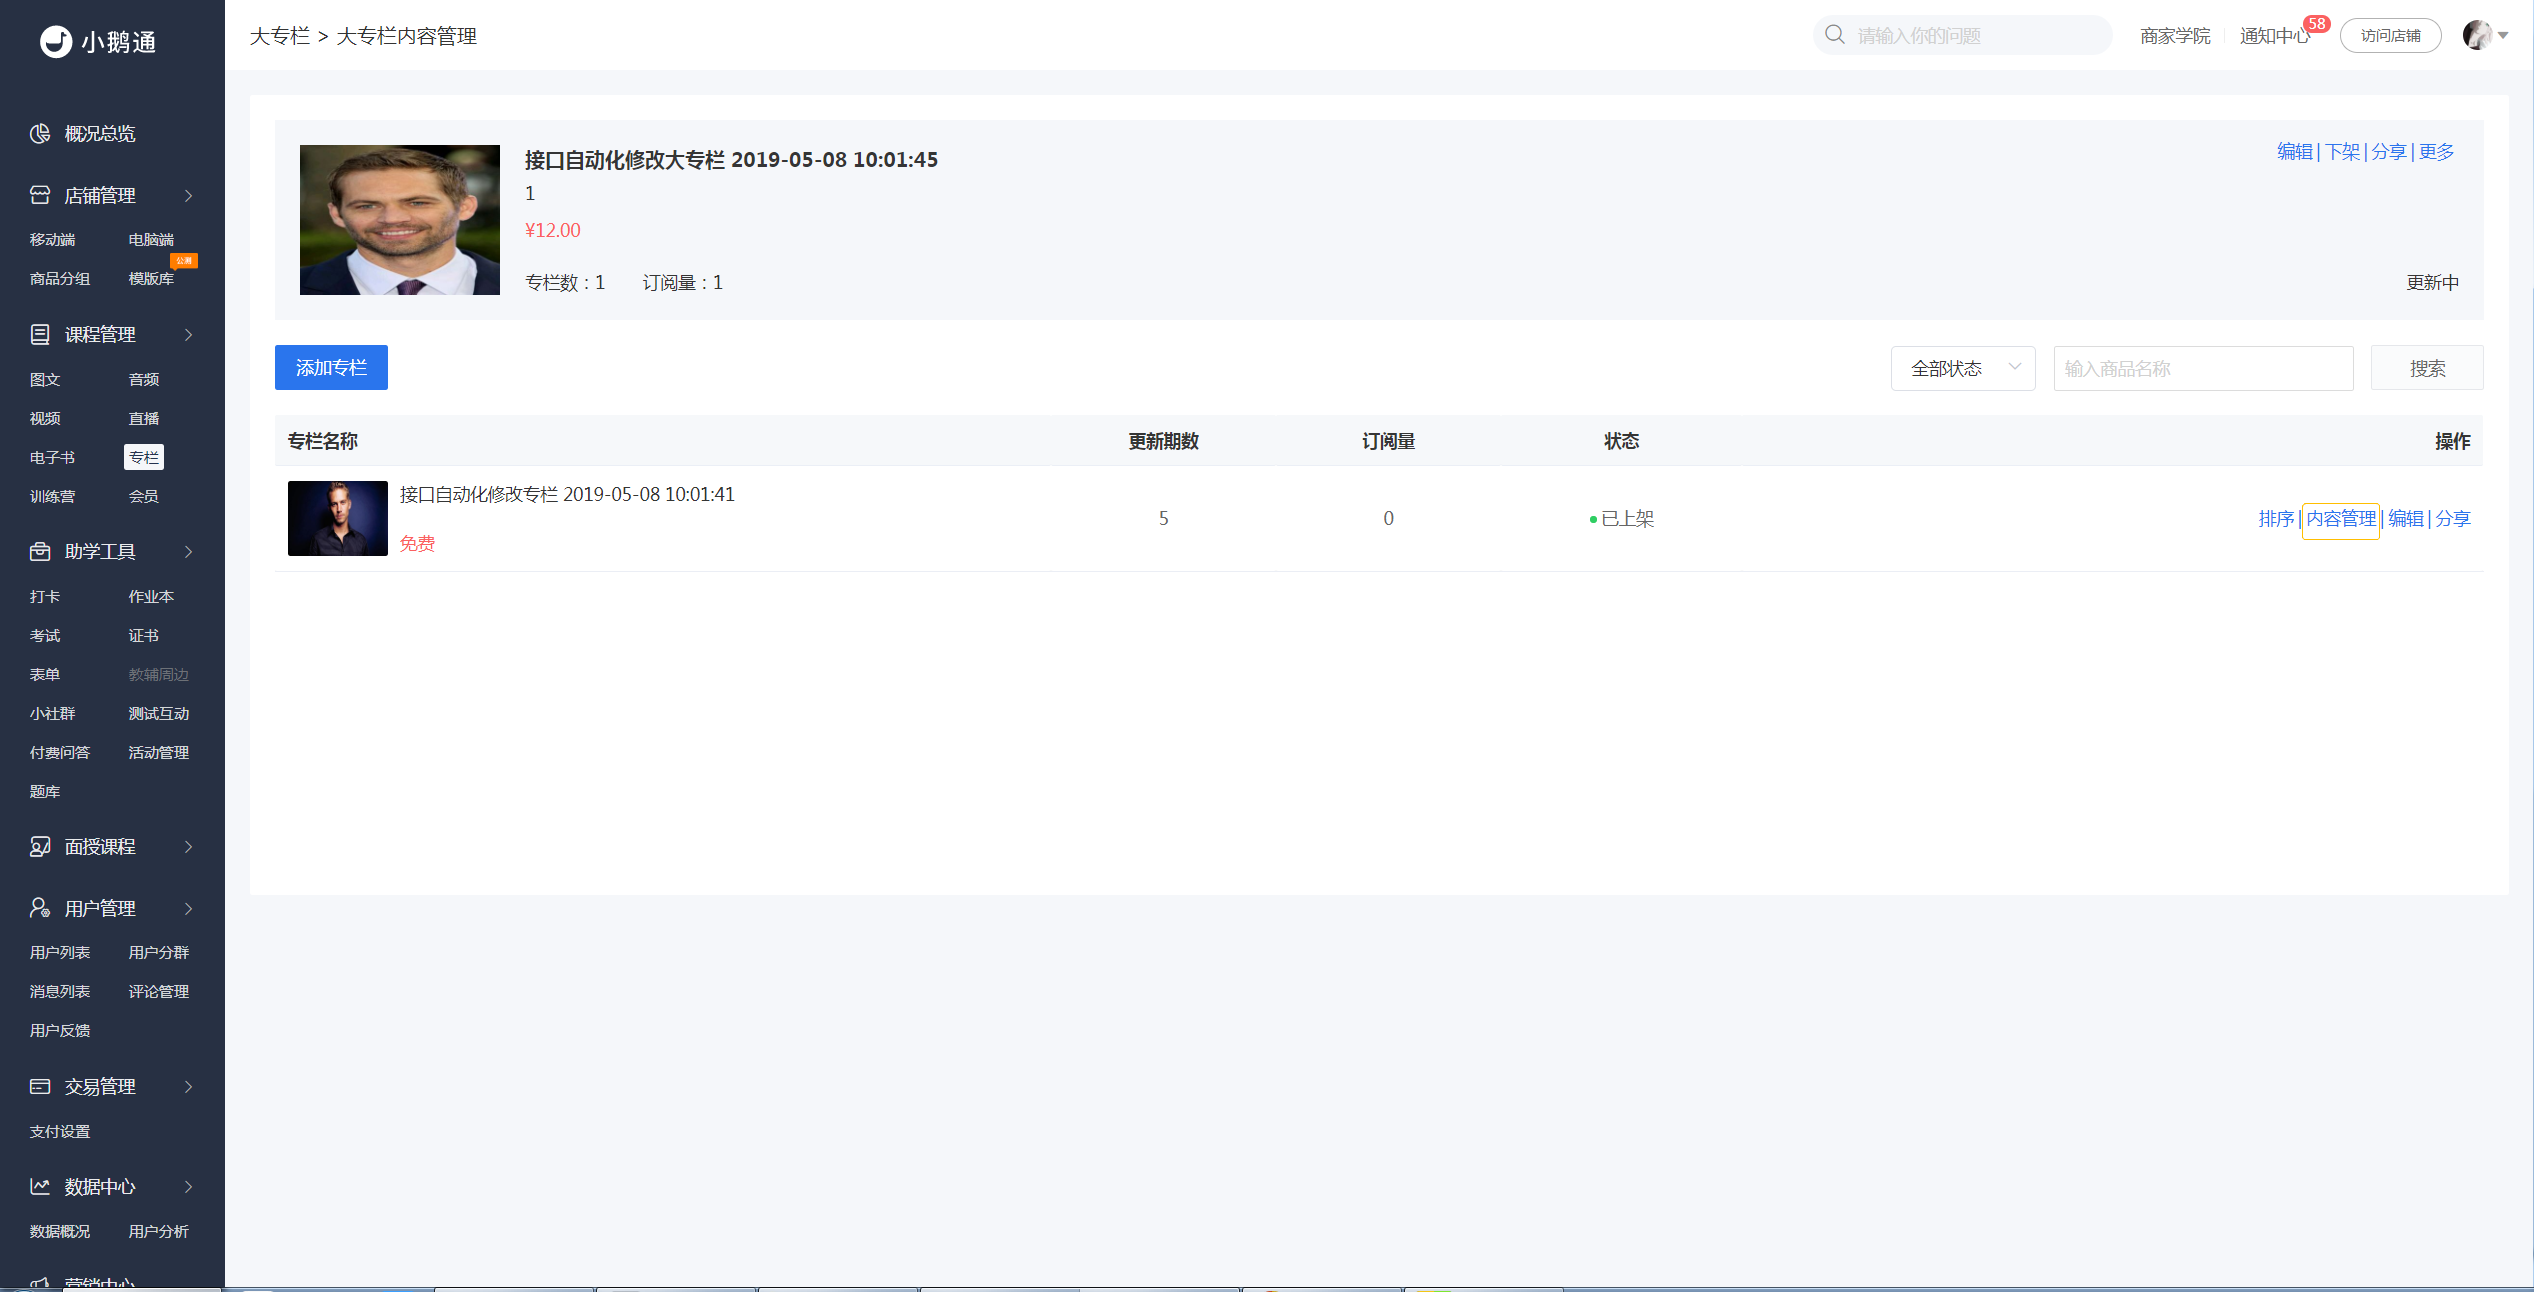2534x1292 pixels.
Task: Click 大专栏 breadcrumb link
Action: click(280, 36)
